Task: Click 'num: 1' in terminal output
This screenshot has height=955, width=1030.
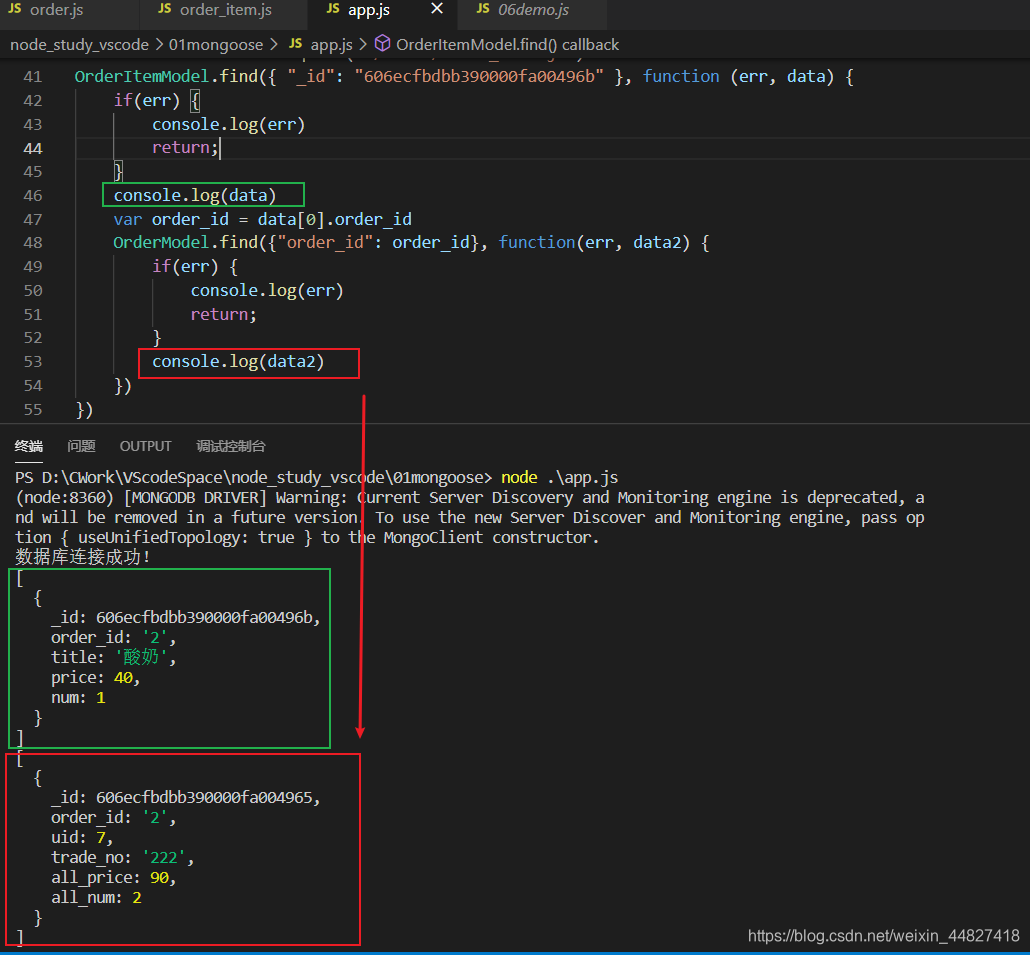Action: pyautogui.click(x=78, y=698)
